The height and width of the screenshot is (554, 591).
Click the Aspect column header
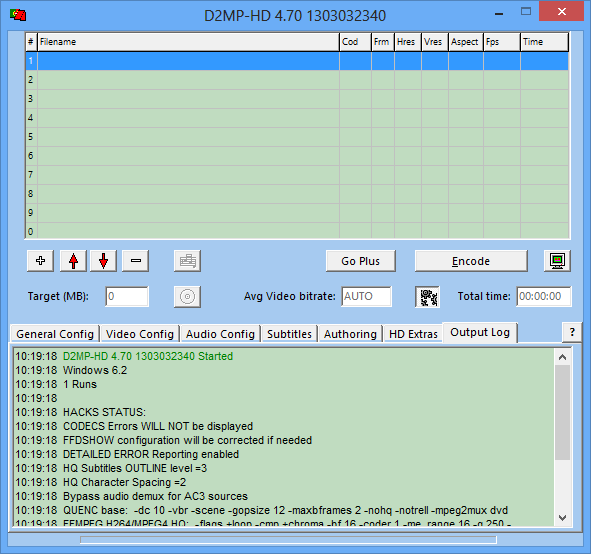click(465, 42)
